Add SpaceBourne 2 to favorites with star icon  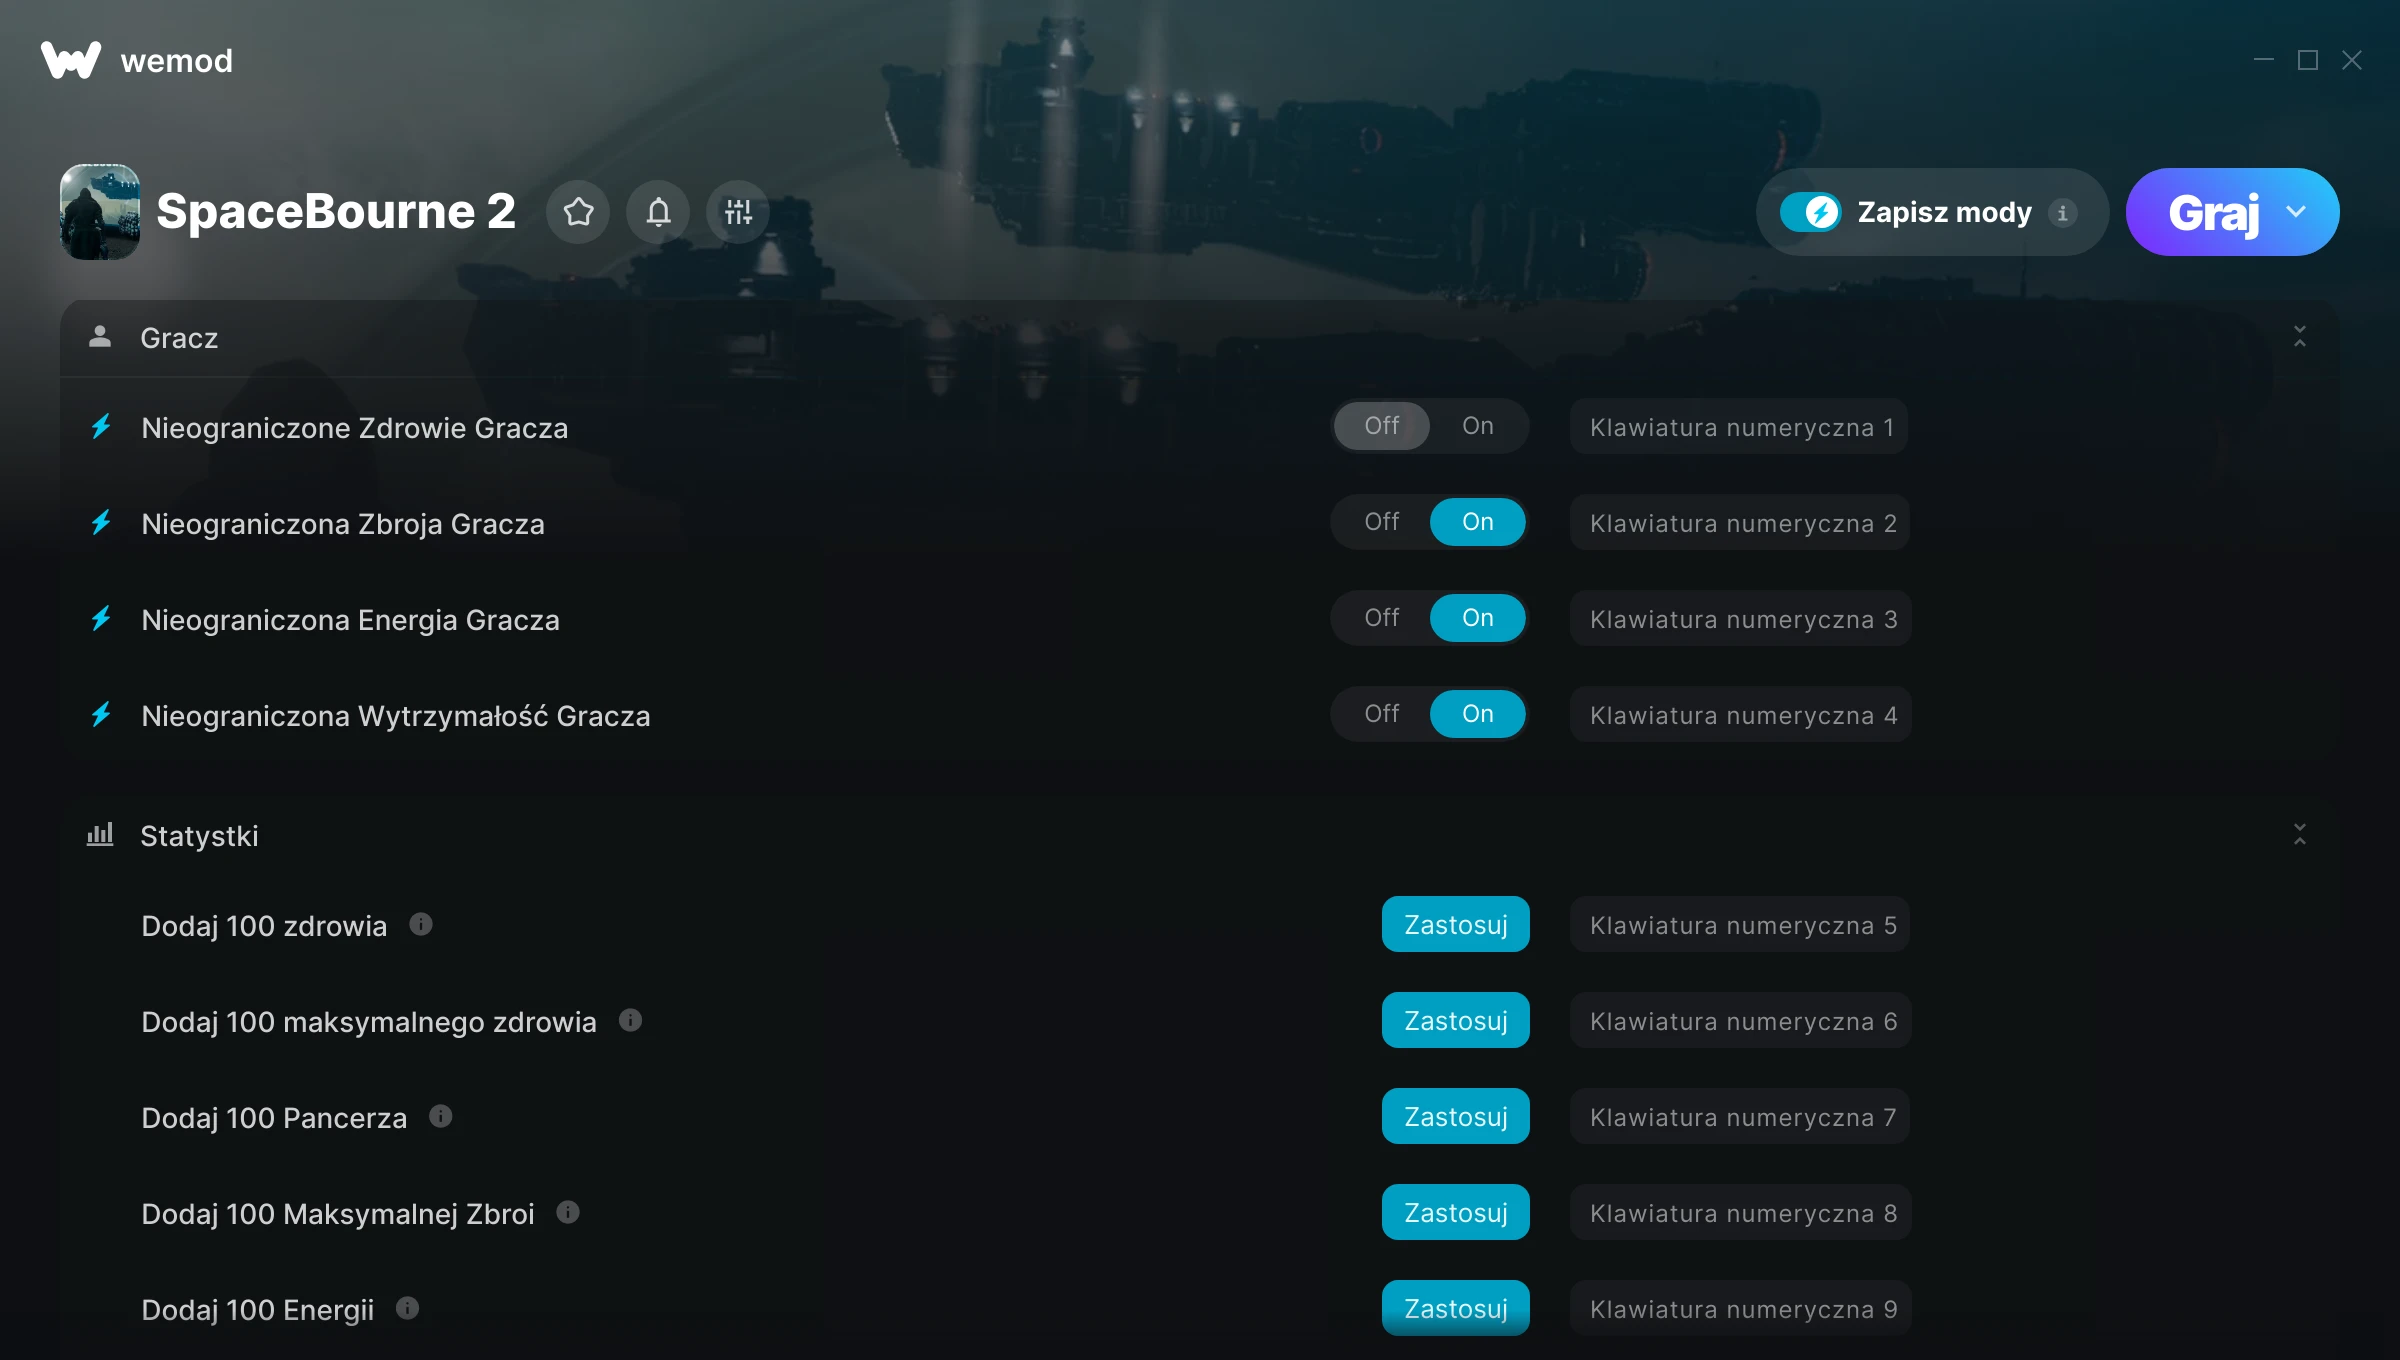point(578,212)
